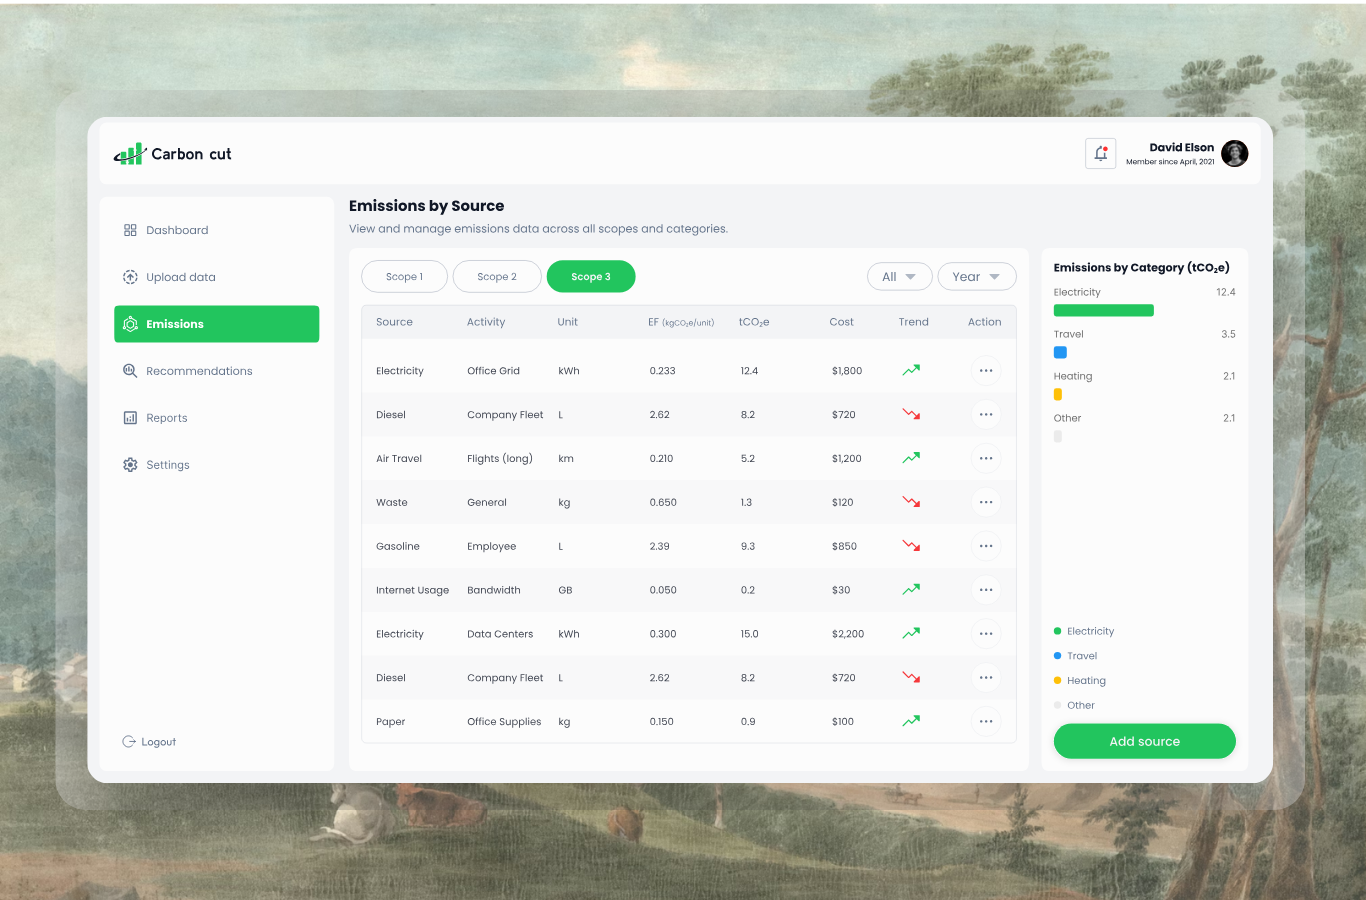The width and height of the screenshot is (1366, 900).
Task: Expand the All filter dropdown
Action: [899, 277]
